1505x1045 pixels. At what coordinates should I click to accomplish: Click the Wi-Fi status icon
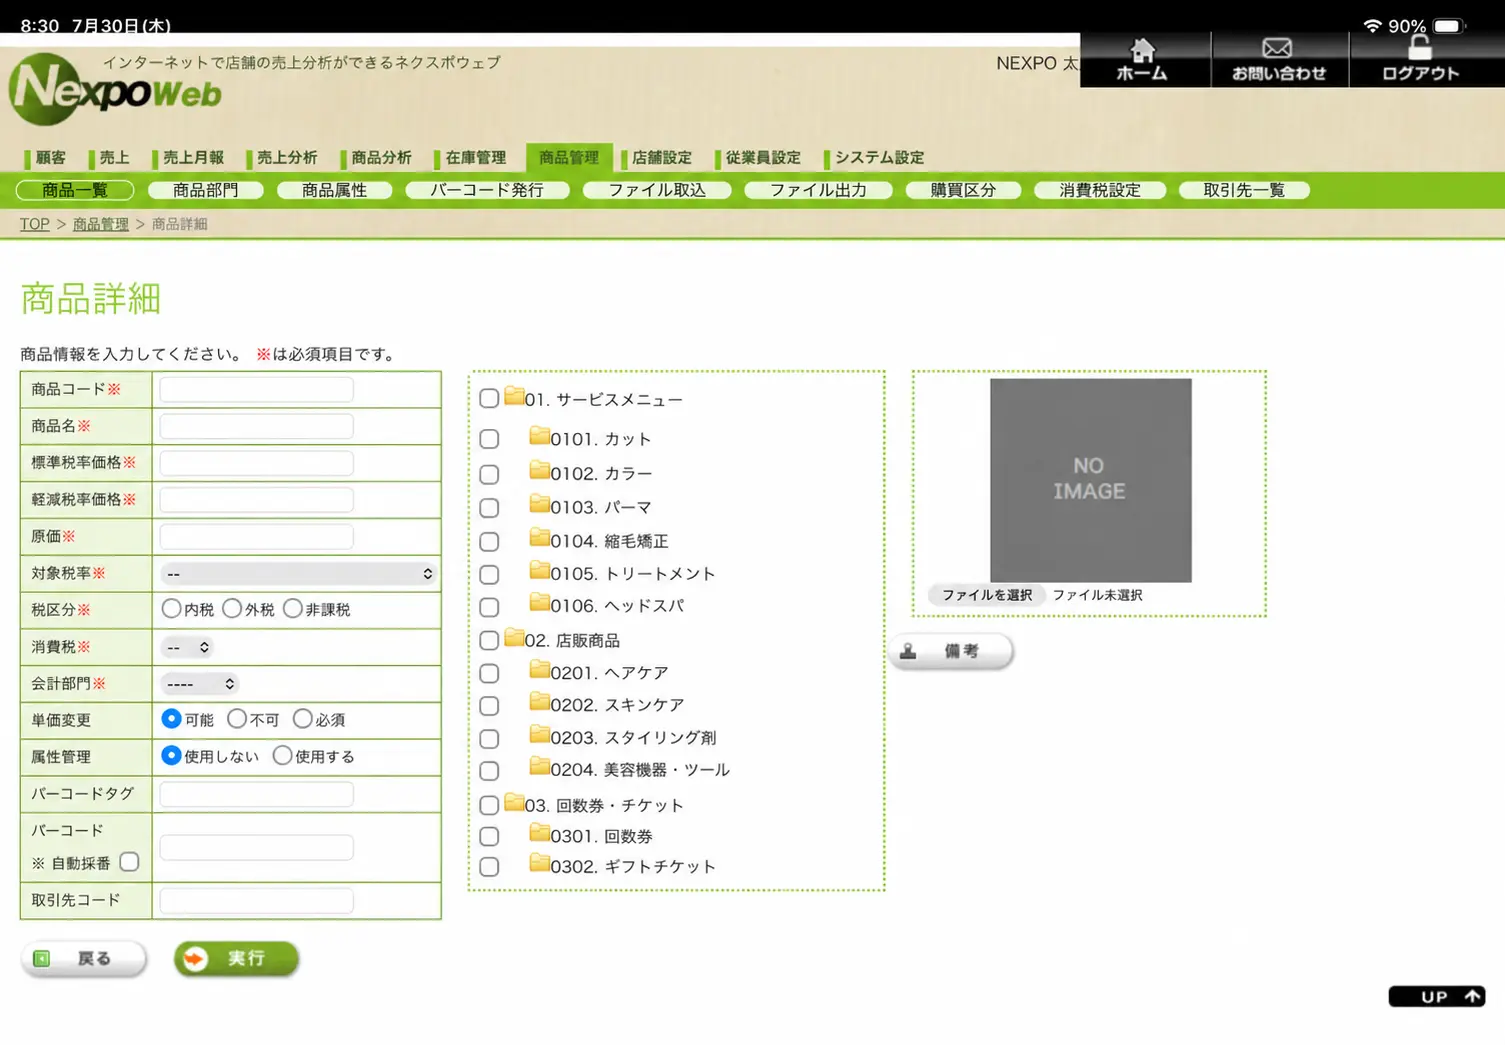point(1372,26)
